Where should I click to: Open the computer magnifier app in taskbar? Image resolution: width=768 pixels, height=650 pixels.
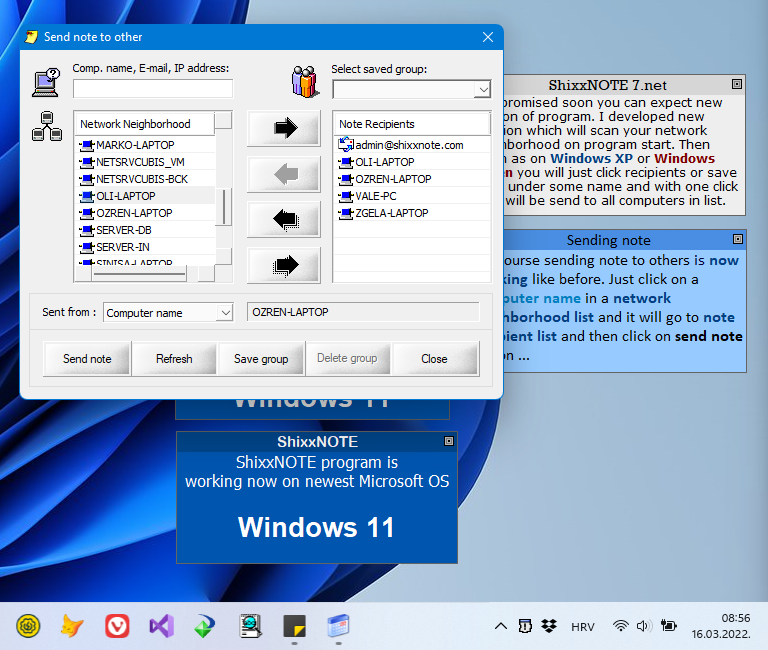[x=250, y=626]
